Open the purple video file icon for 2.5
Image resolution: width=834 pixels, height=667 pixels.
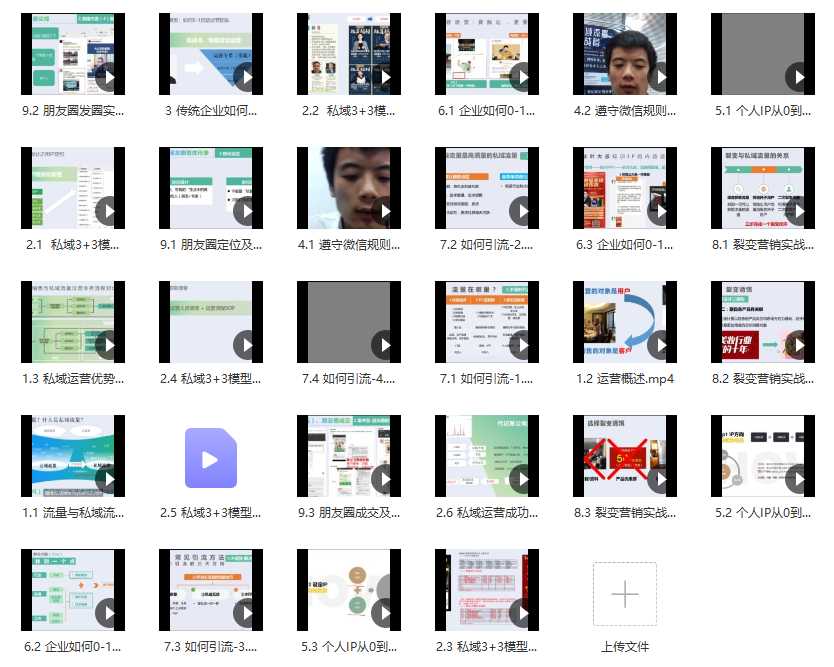[210, 459]
